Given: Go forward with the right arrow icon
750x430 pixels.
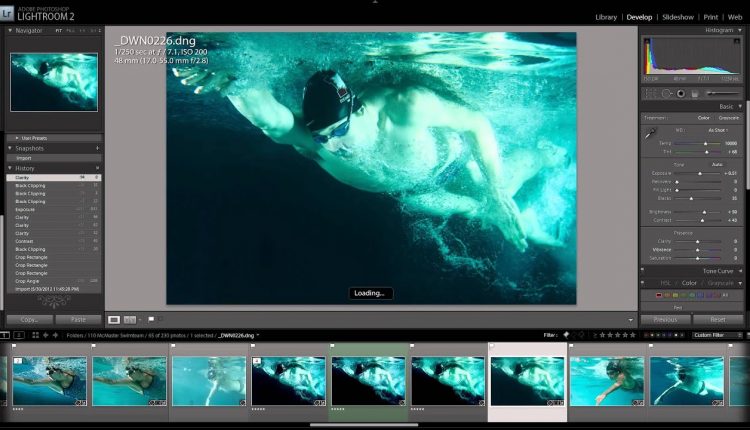Looking at the screenshot, I should pyautogui.click(x=55, y=335).
